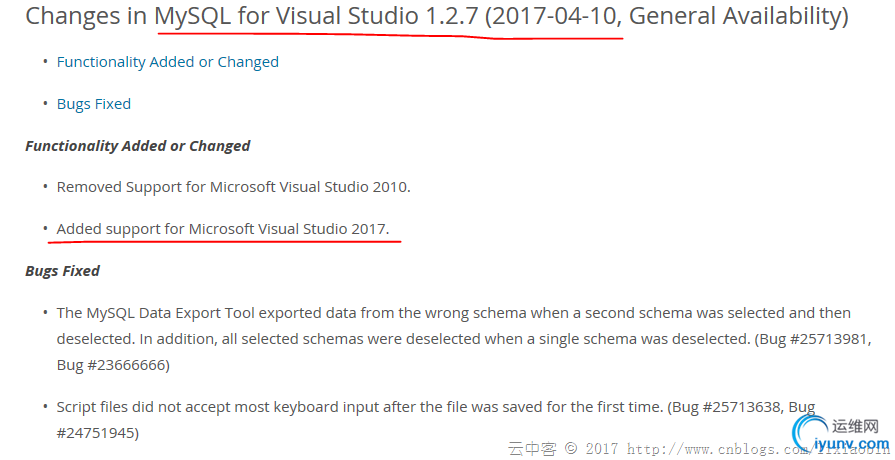Click the bullet before Functionality Added link
895x460 pixels.
point(44,62)
